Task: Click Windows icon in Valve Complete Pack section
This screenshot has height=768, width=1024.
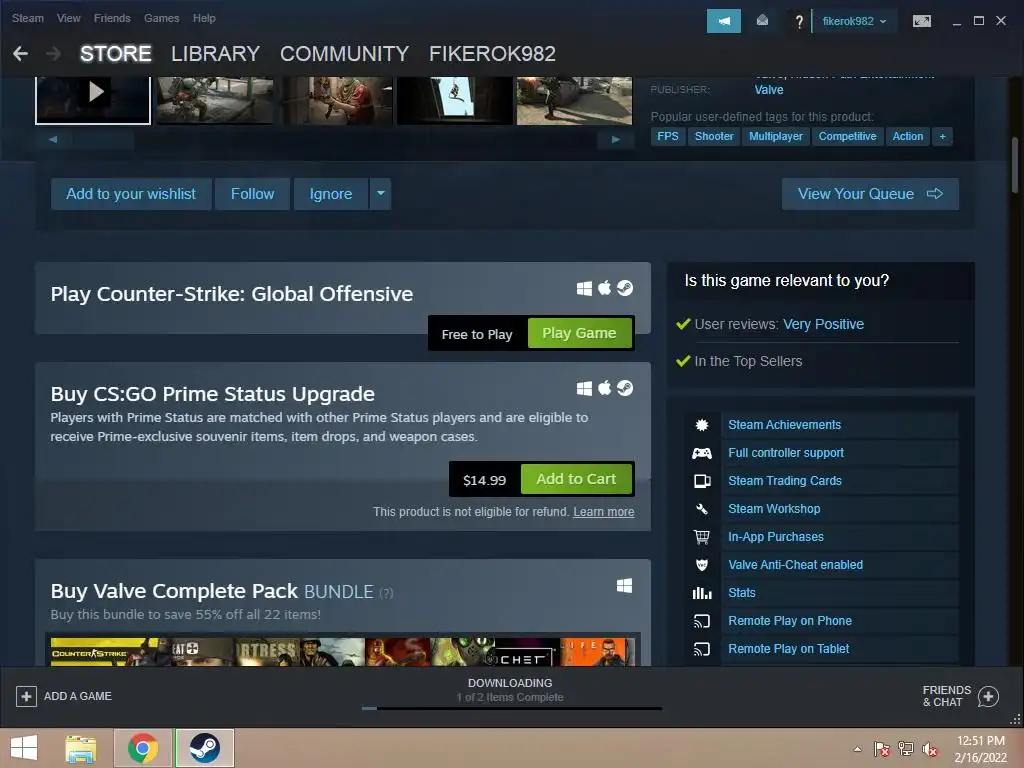Action: (x=624, y=586)
